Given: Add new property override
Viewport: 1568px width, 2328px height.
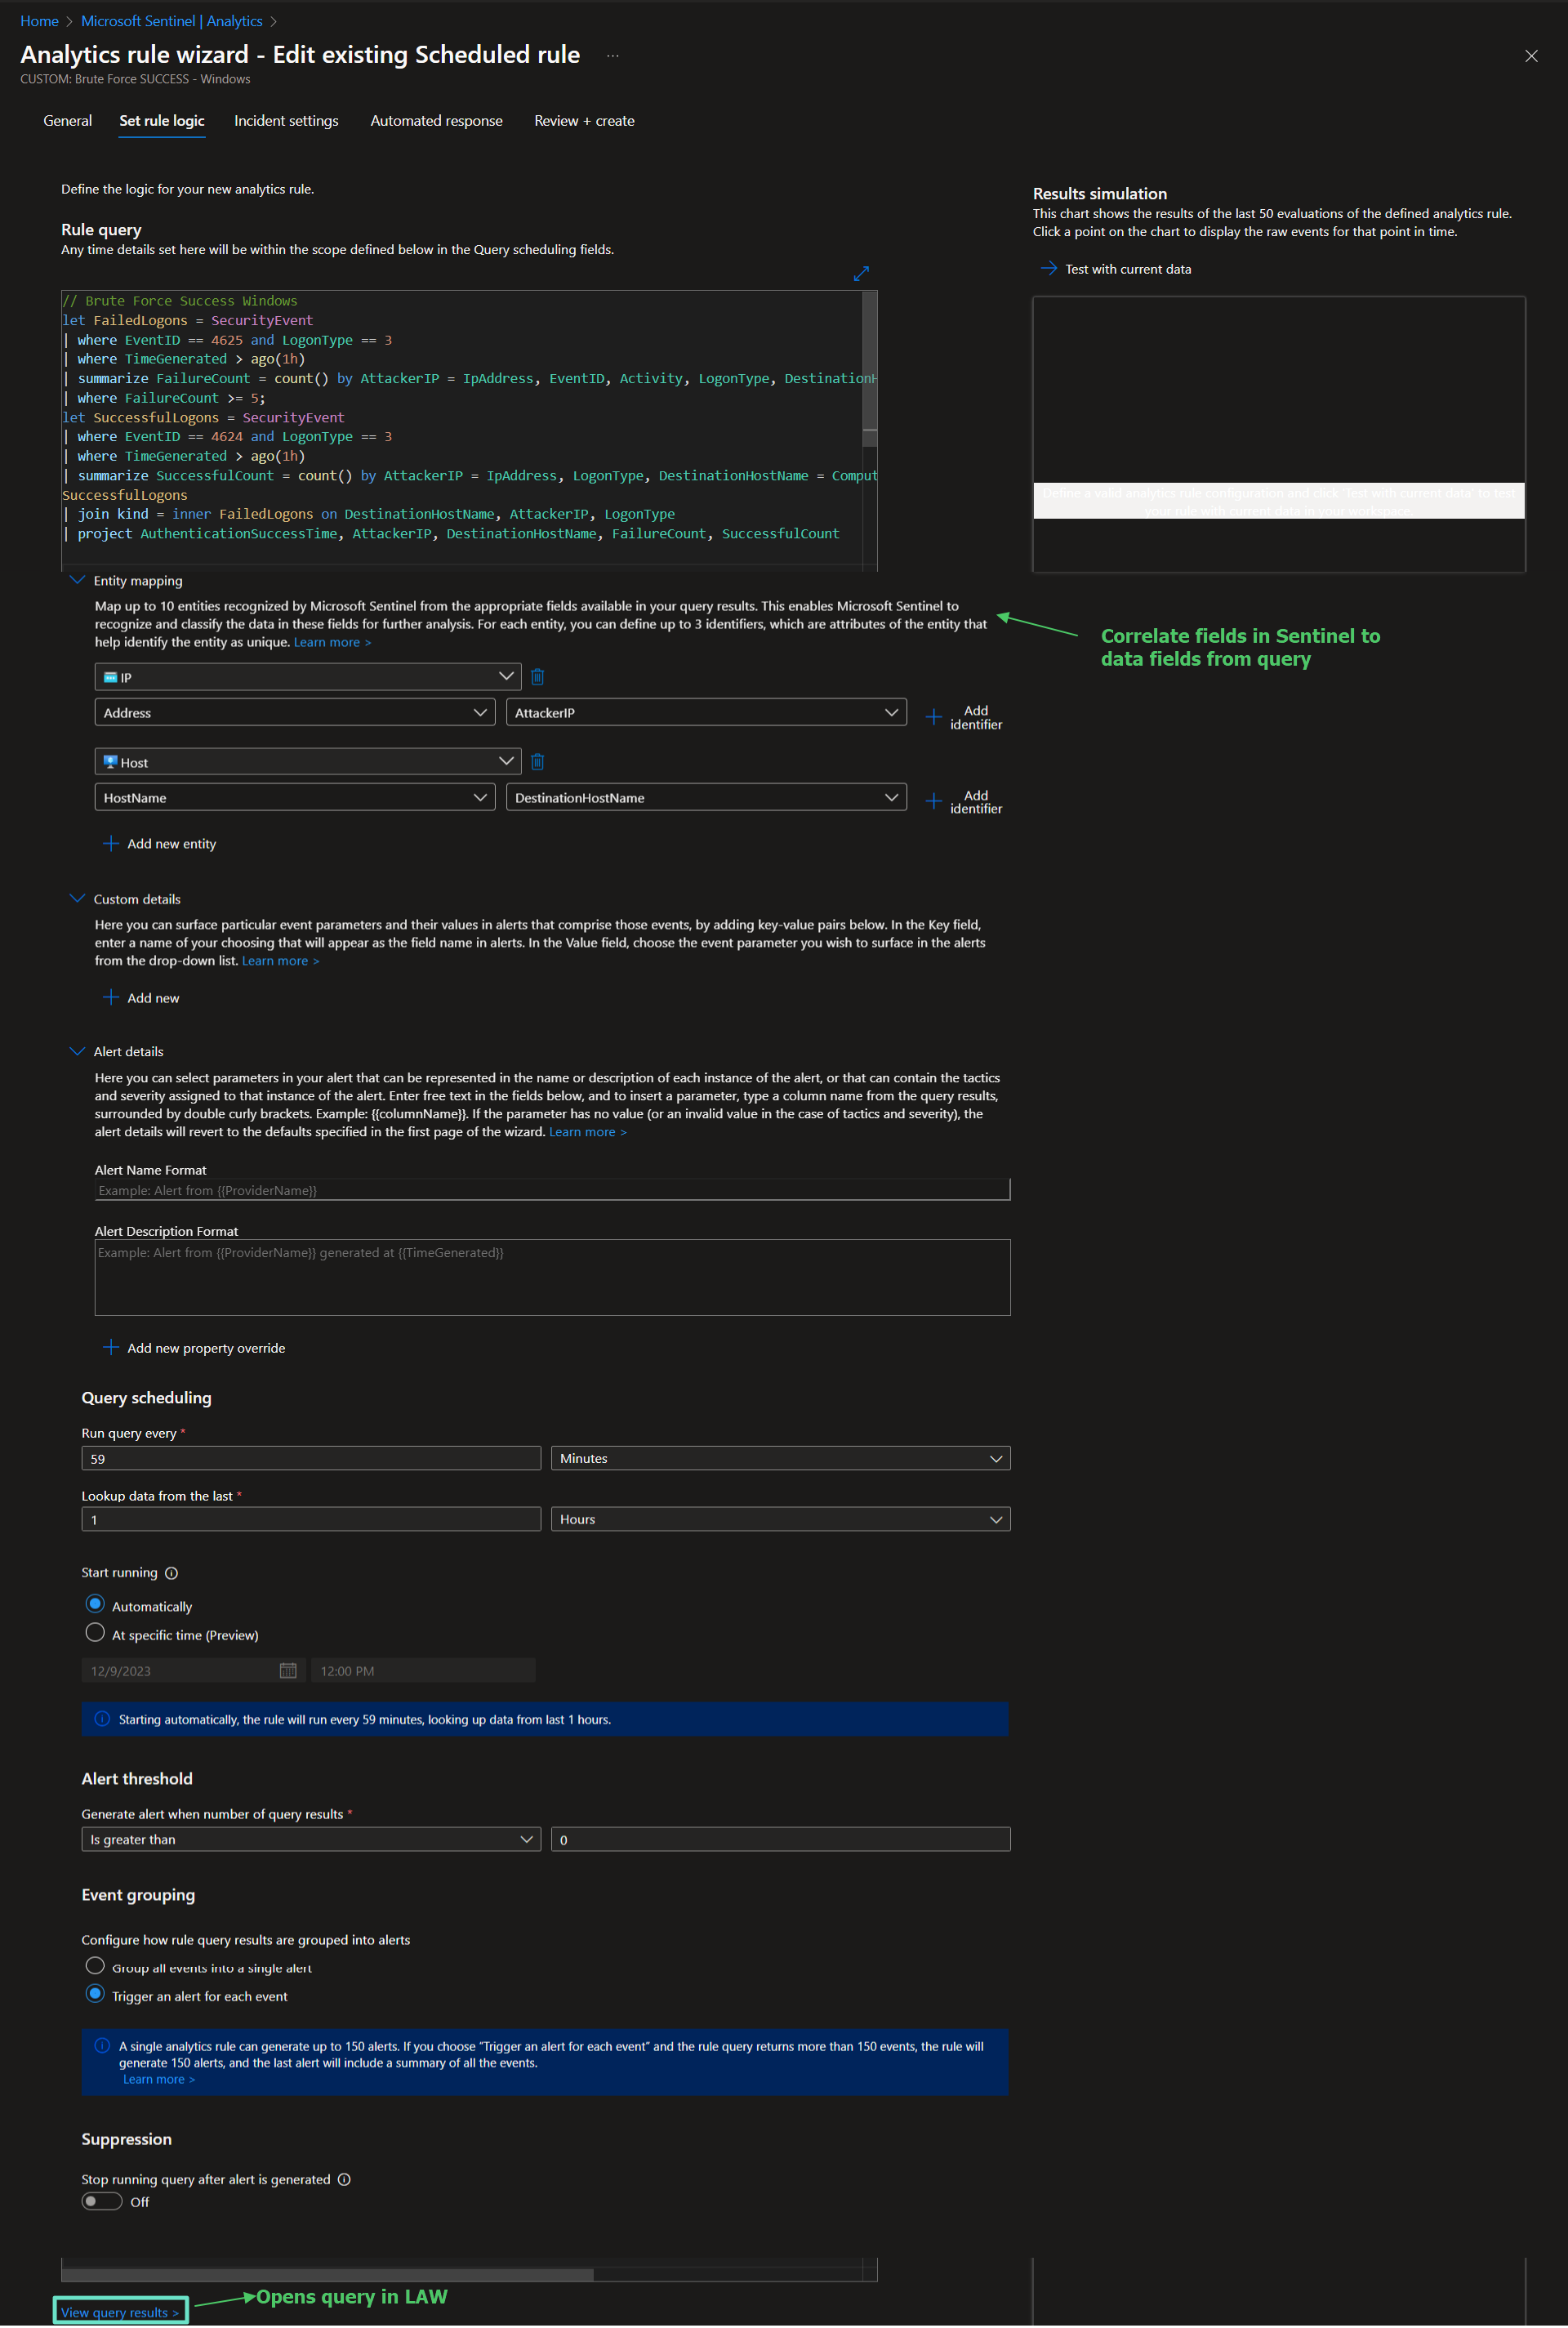Looking at the screenshot, I should pyautogui.click(x=194, y=1348).
